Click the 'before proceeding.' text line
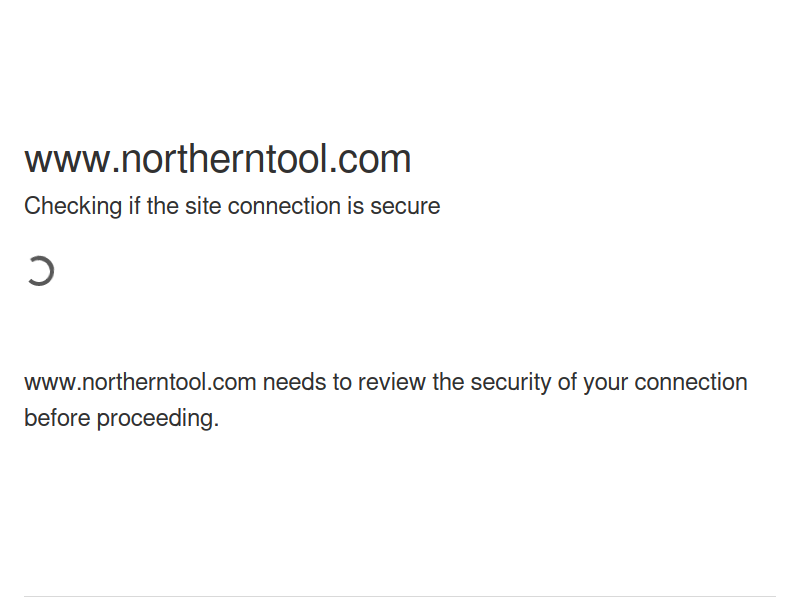This screenshot has width=800, height=600. click(x=121, y=418)
